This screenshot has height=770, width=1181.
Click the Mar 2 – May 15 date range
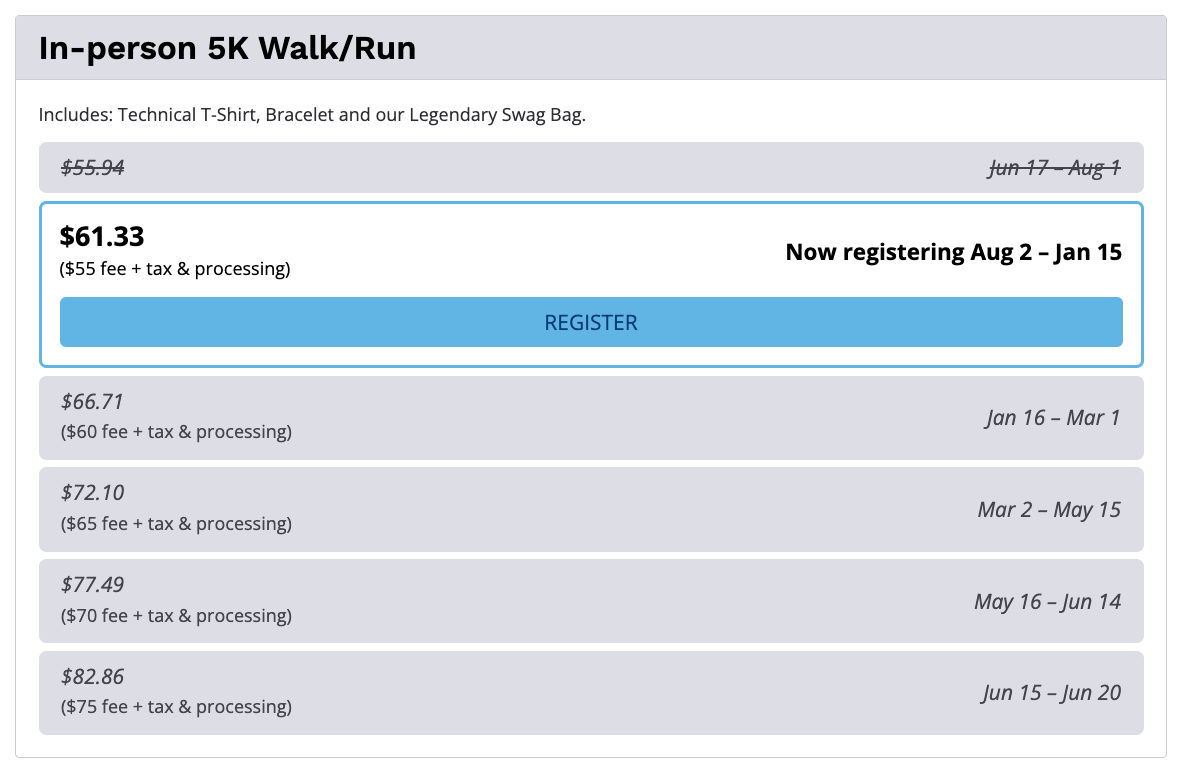1049,510
